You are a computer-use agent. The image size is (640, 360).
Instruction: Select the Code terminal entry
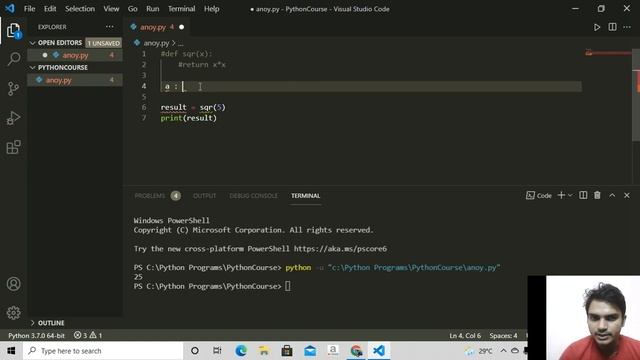point(539,196)
